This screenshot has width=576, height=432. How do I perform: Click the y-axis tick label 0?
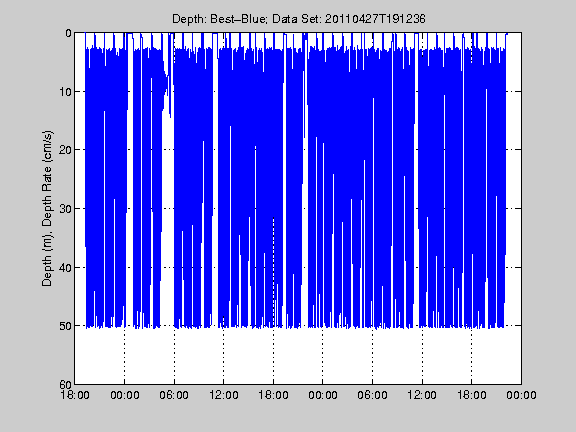click(x=69, y=33)
